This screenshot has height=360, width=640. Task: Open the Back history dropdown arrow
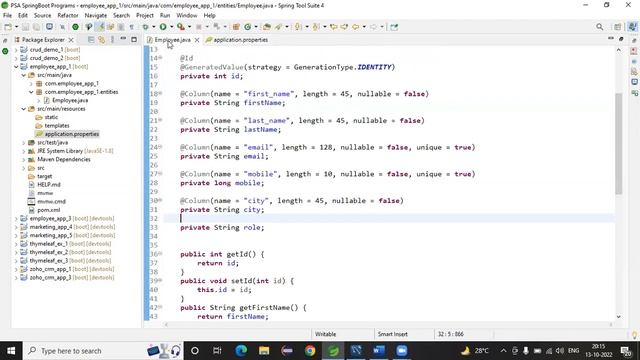[x=364, y=27]
